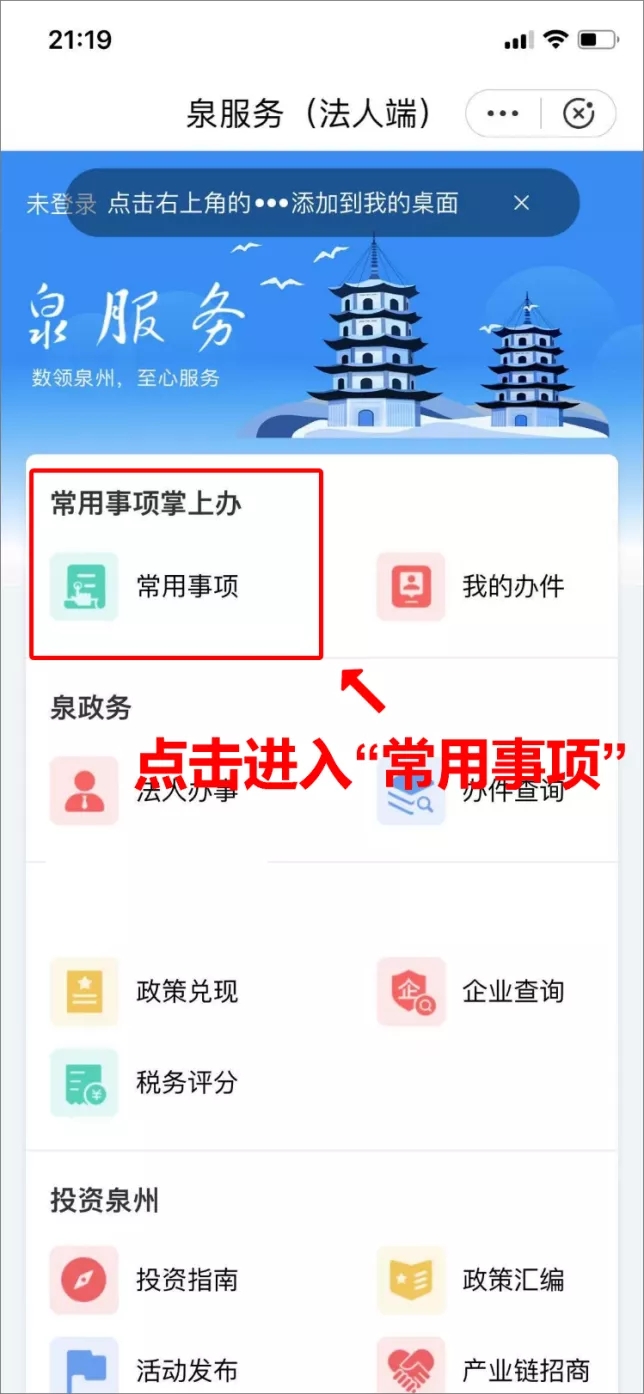Close the mini program with circle button
This screenshot has width=644, height=1394.
tap(578, 114)
